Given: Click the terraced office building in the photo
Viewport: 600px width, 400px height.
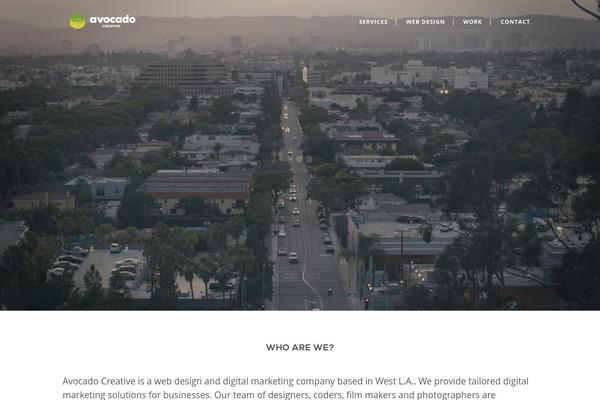Looking at the screenshot, I should (184, 77).
